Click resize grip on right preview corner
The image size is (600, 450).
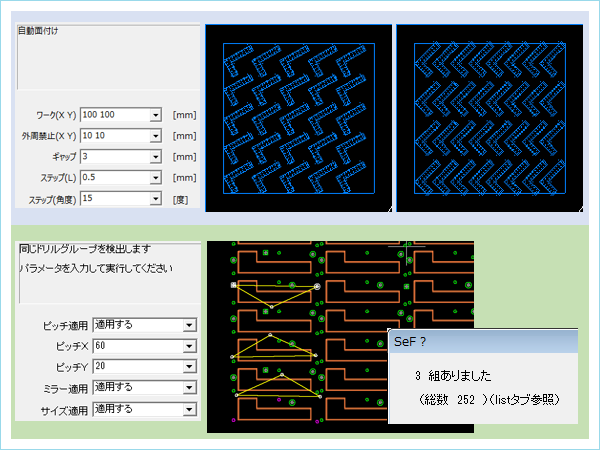577,207
